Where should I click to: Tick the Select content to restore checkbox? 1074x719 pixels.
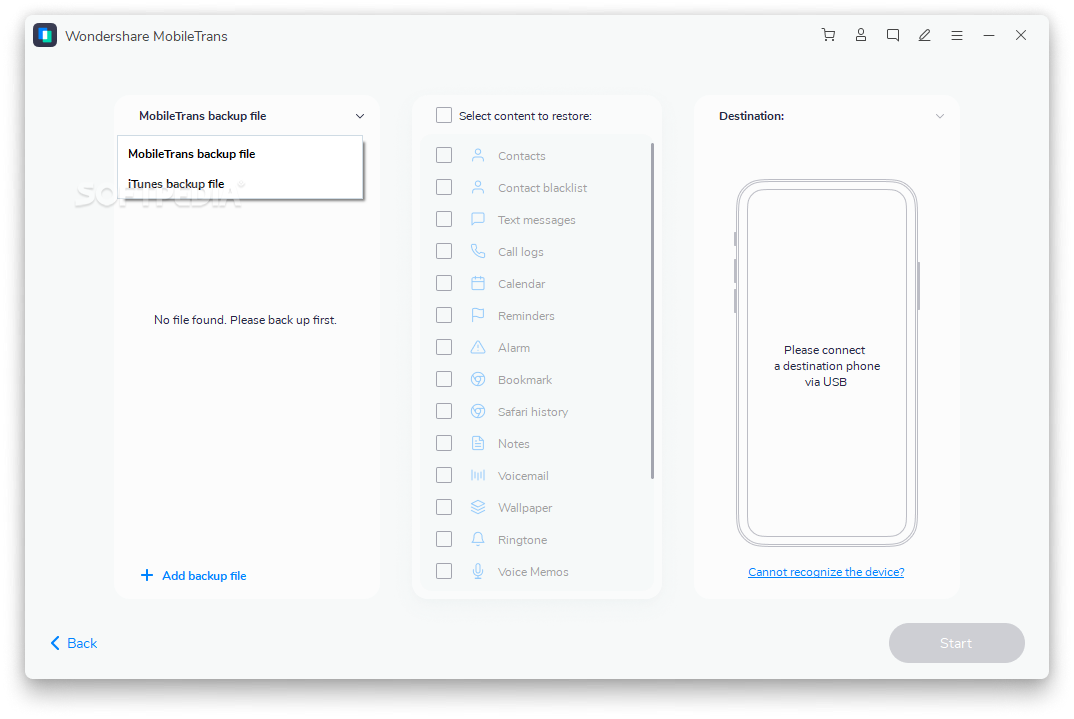tap(444, 115)
